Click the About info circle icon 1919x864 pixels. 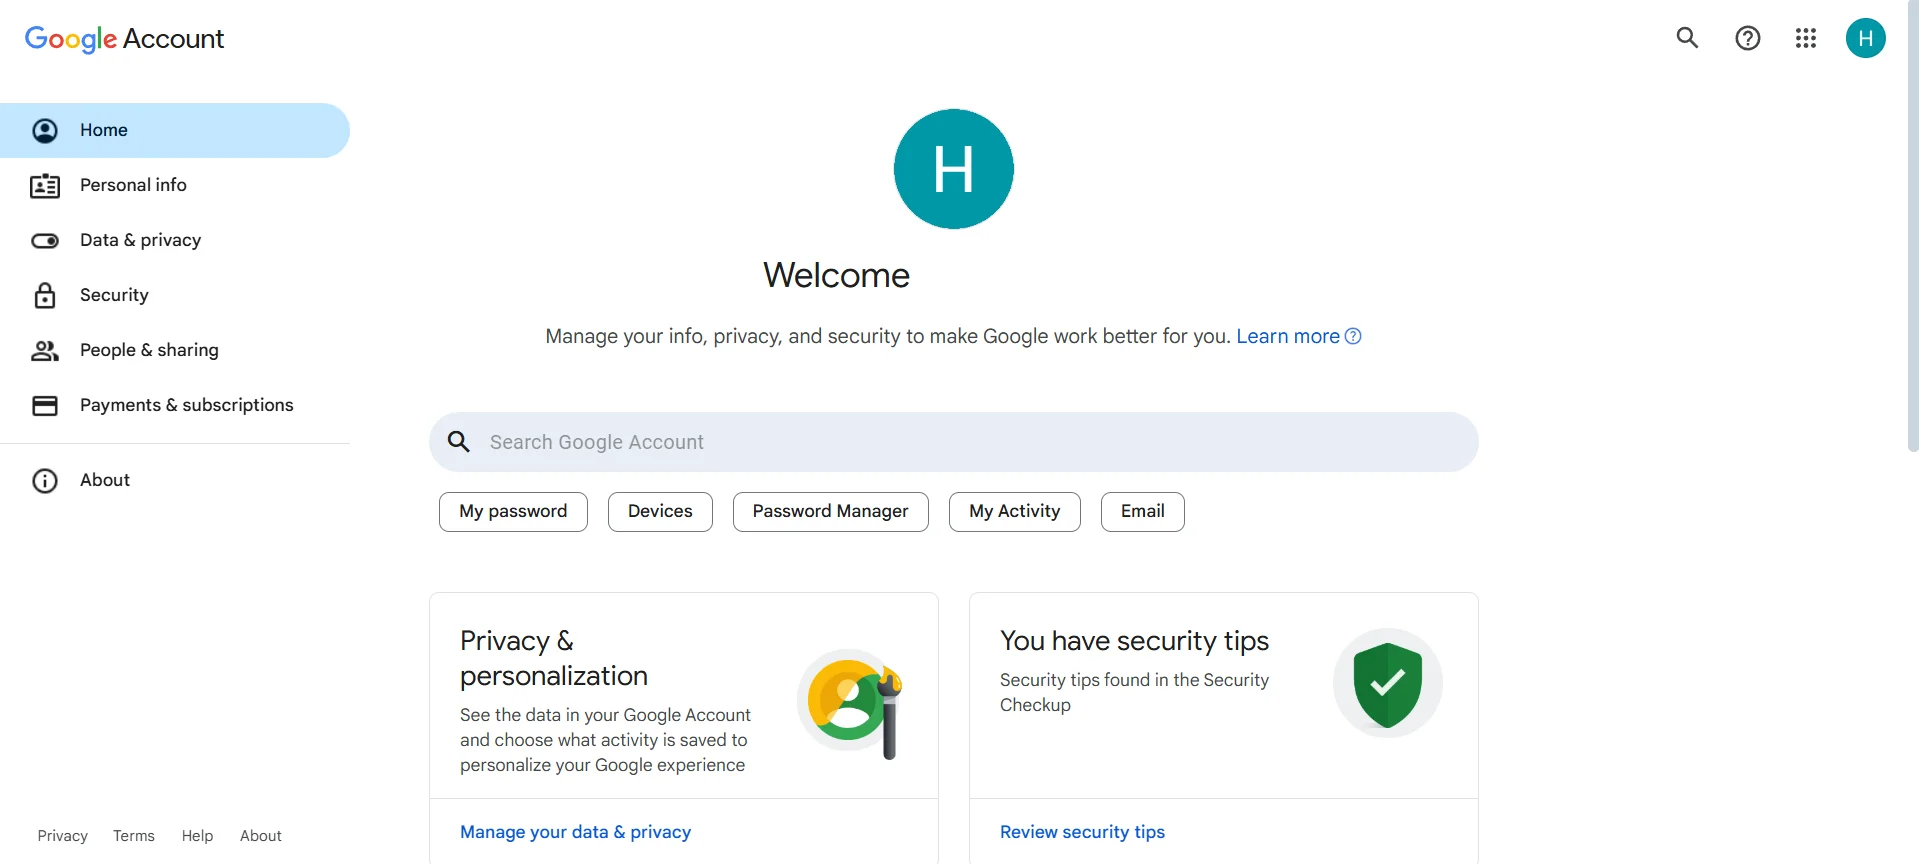45,480
